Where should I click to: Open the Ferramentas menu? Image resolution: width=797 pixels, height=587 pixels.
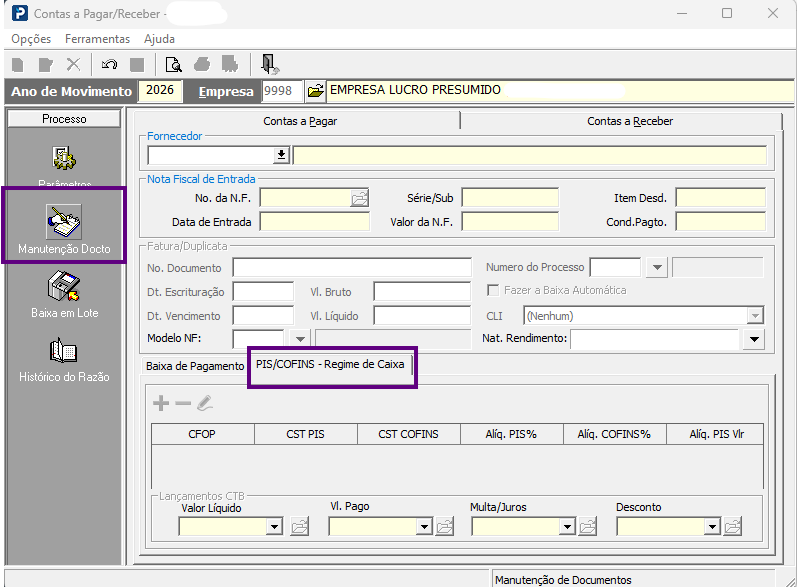pos(97,39)
